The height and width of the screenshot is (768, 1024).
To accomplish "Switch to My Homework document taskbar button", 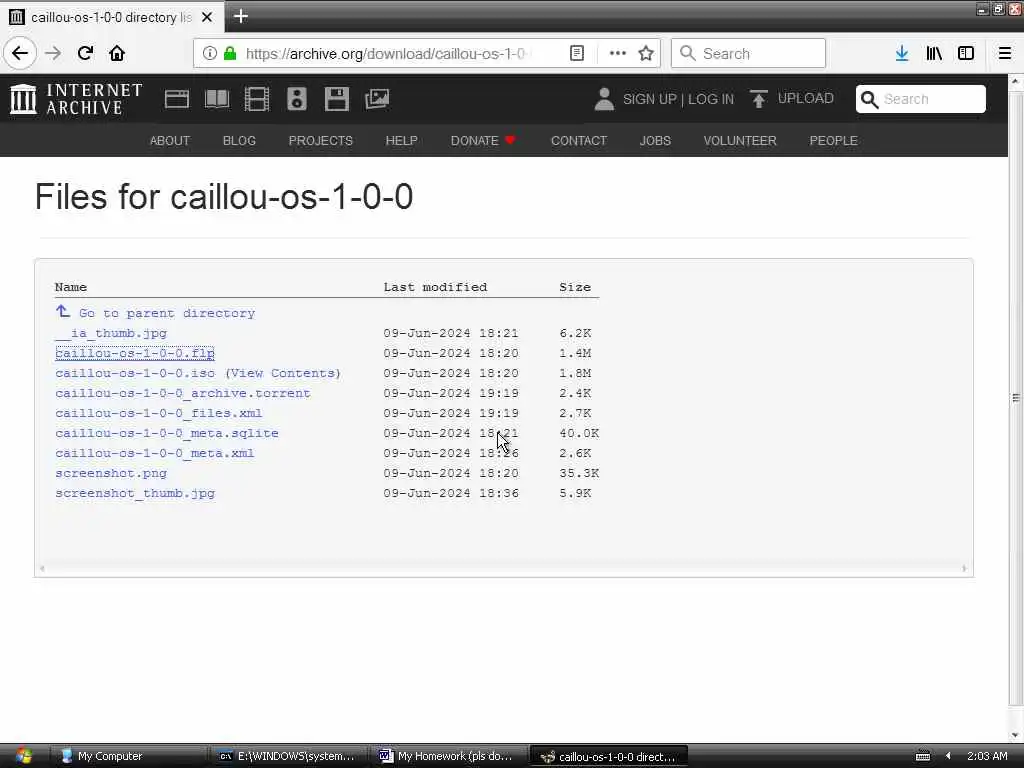I will tap(449, 756).
